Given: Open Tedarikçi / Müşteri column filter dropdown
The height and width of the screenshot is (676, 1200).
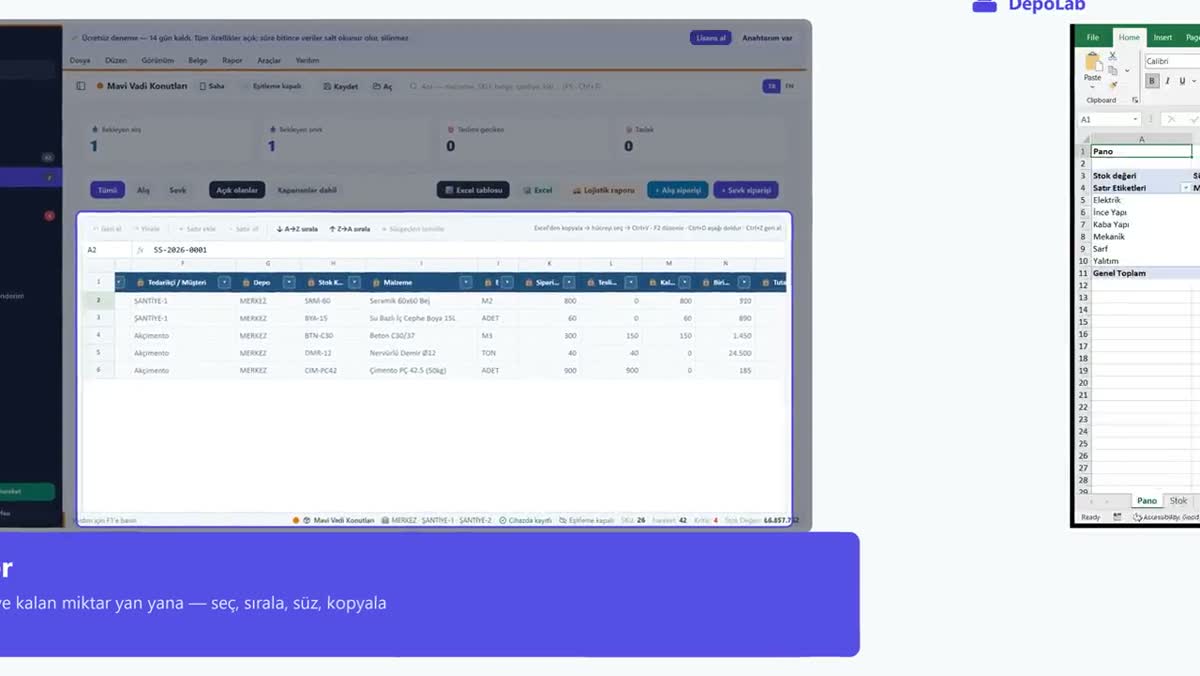Looking at the screenshot, I should coord(224,283).
